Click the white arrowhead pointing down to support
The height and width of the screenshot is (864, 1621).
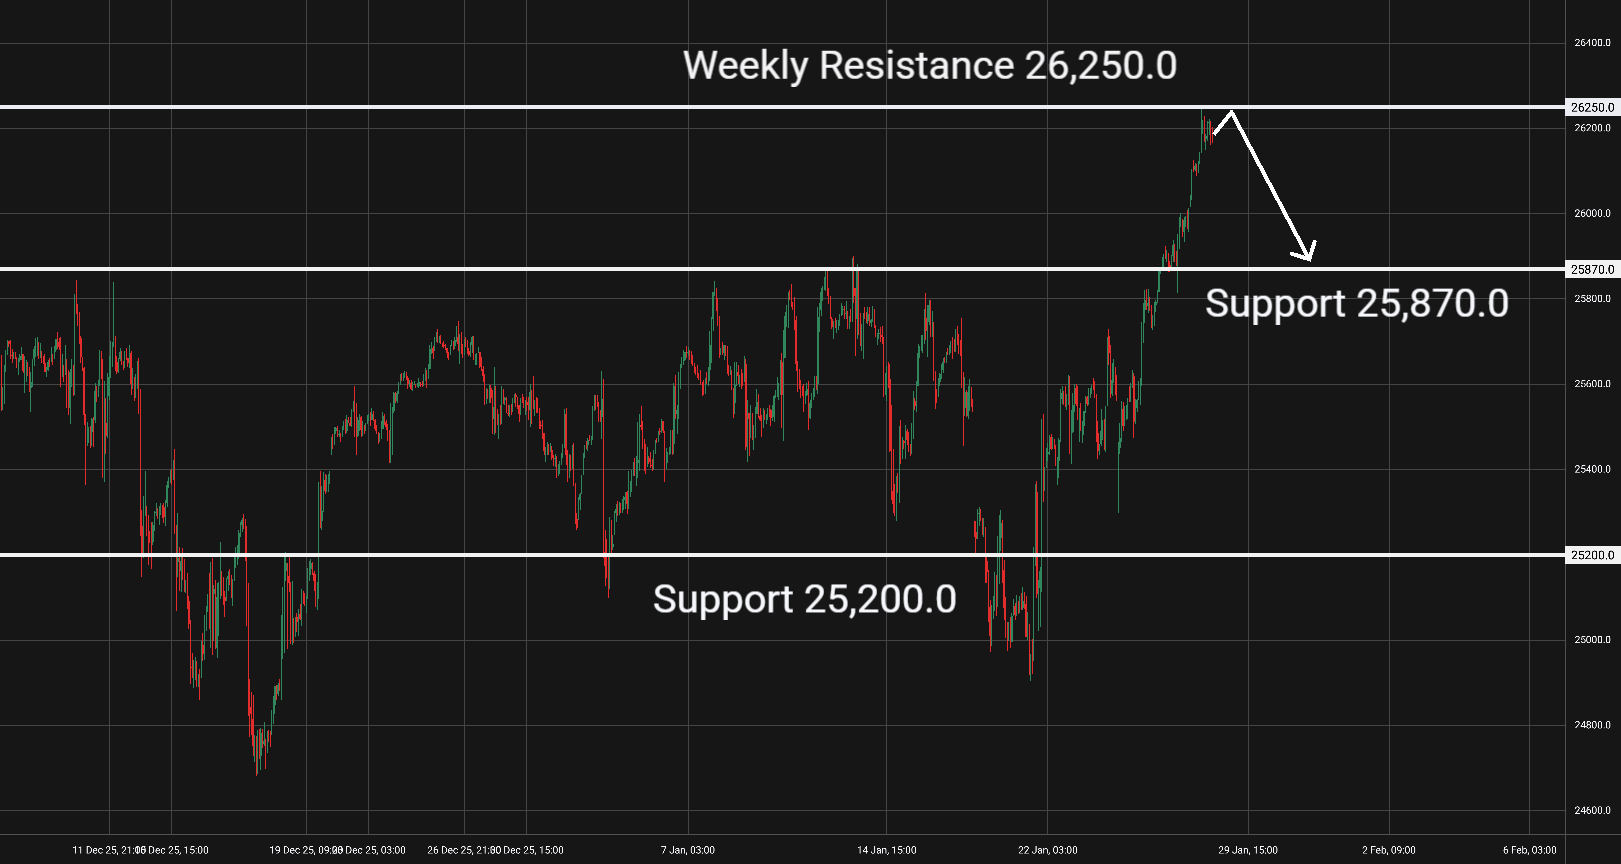pos(1307,255)
